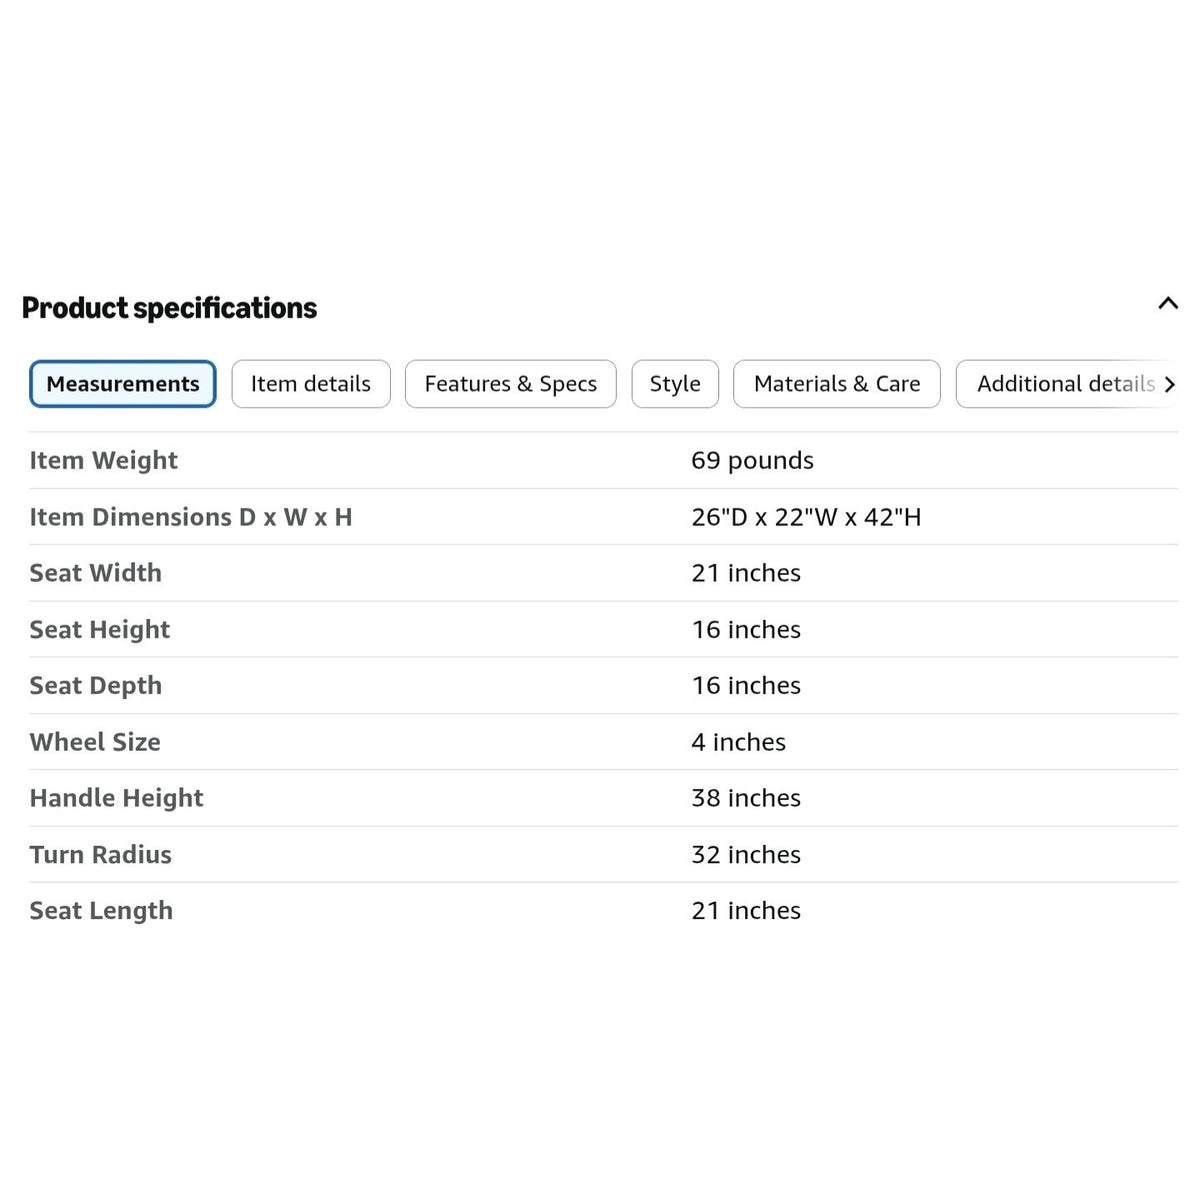Open the Additional details tab
This screenshot has height=1200, width=1200.
click(x=1066, y=384)
